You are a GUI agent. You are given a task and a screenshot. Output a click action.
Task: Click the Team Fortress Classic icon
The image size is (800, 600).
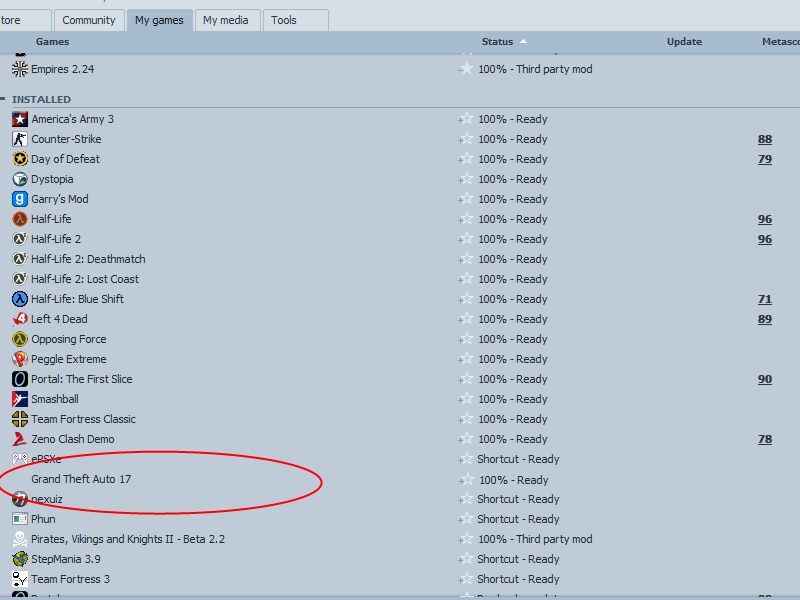point(20,419)
